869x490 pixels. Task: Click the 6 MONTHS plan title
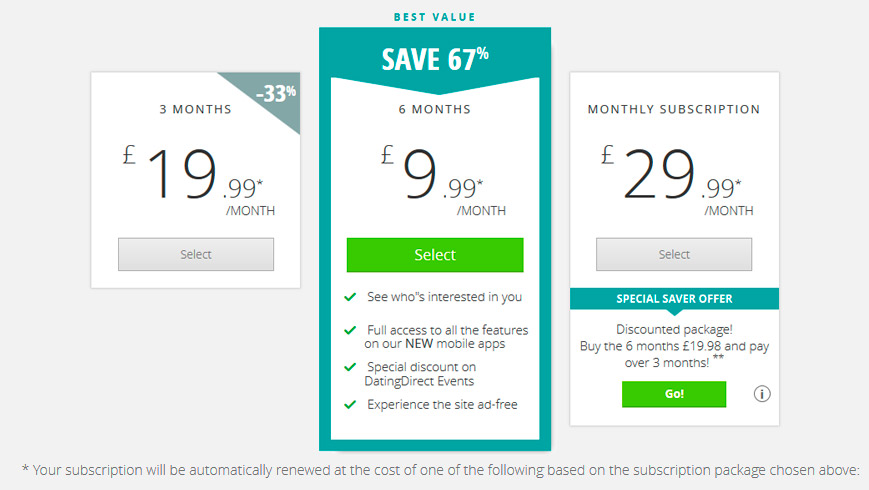coord(435,109)
